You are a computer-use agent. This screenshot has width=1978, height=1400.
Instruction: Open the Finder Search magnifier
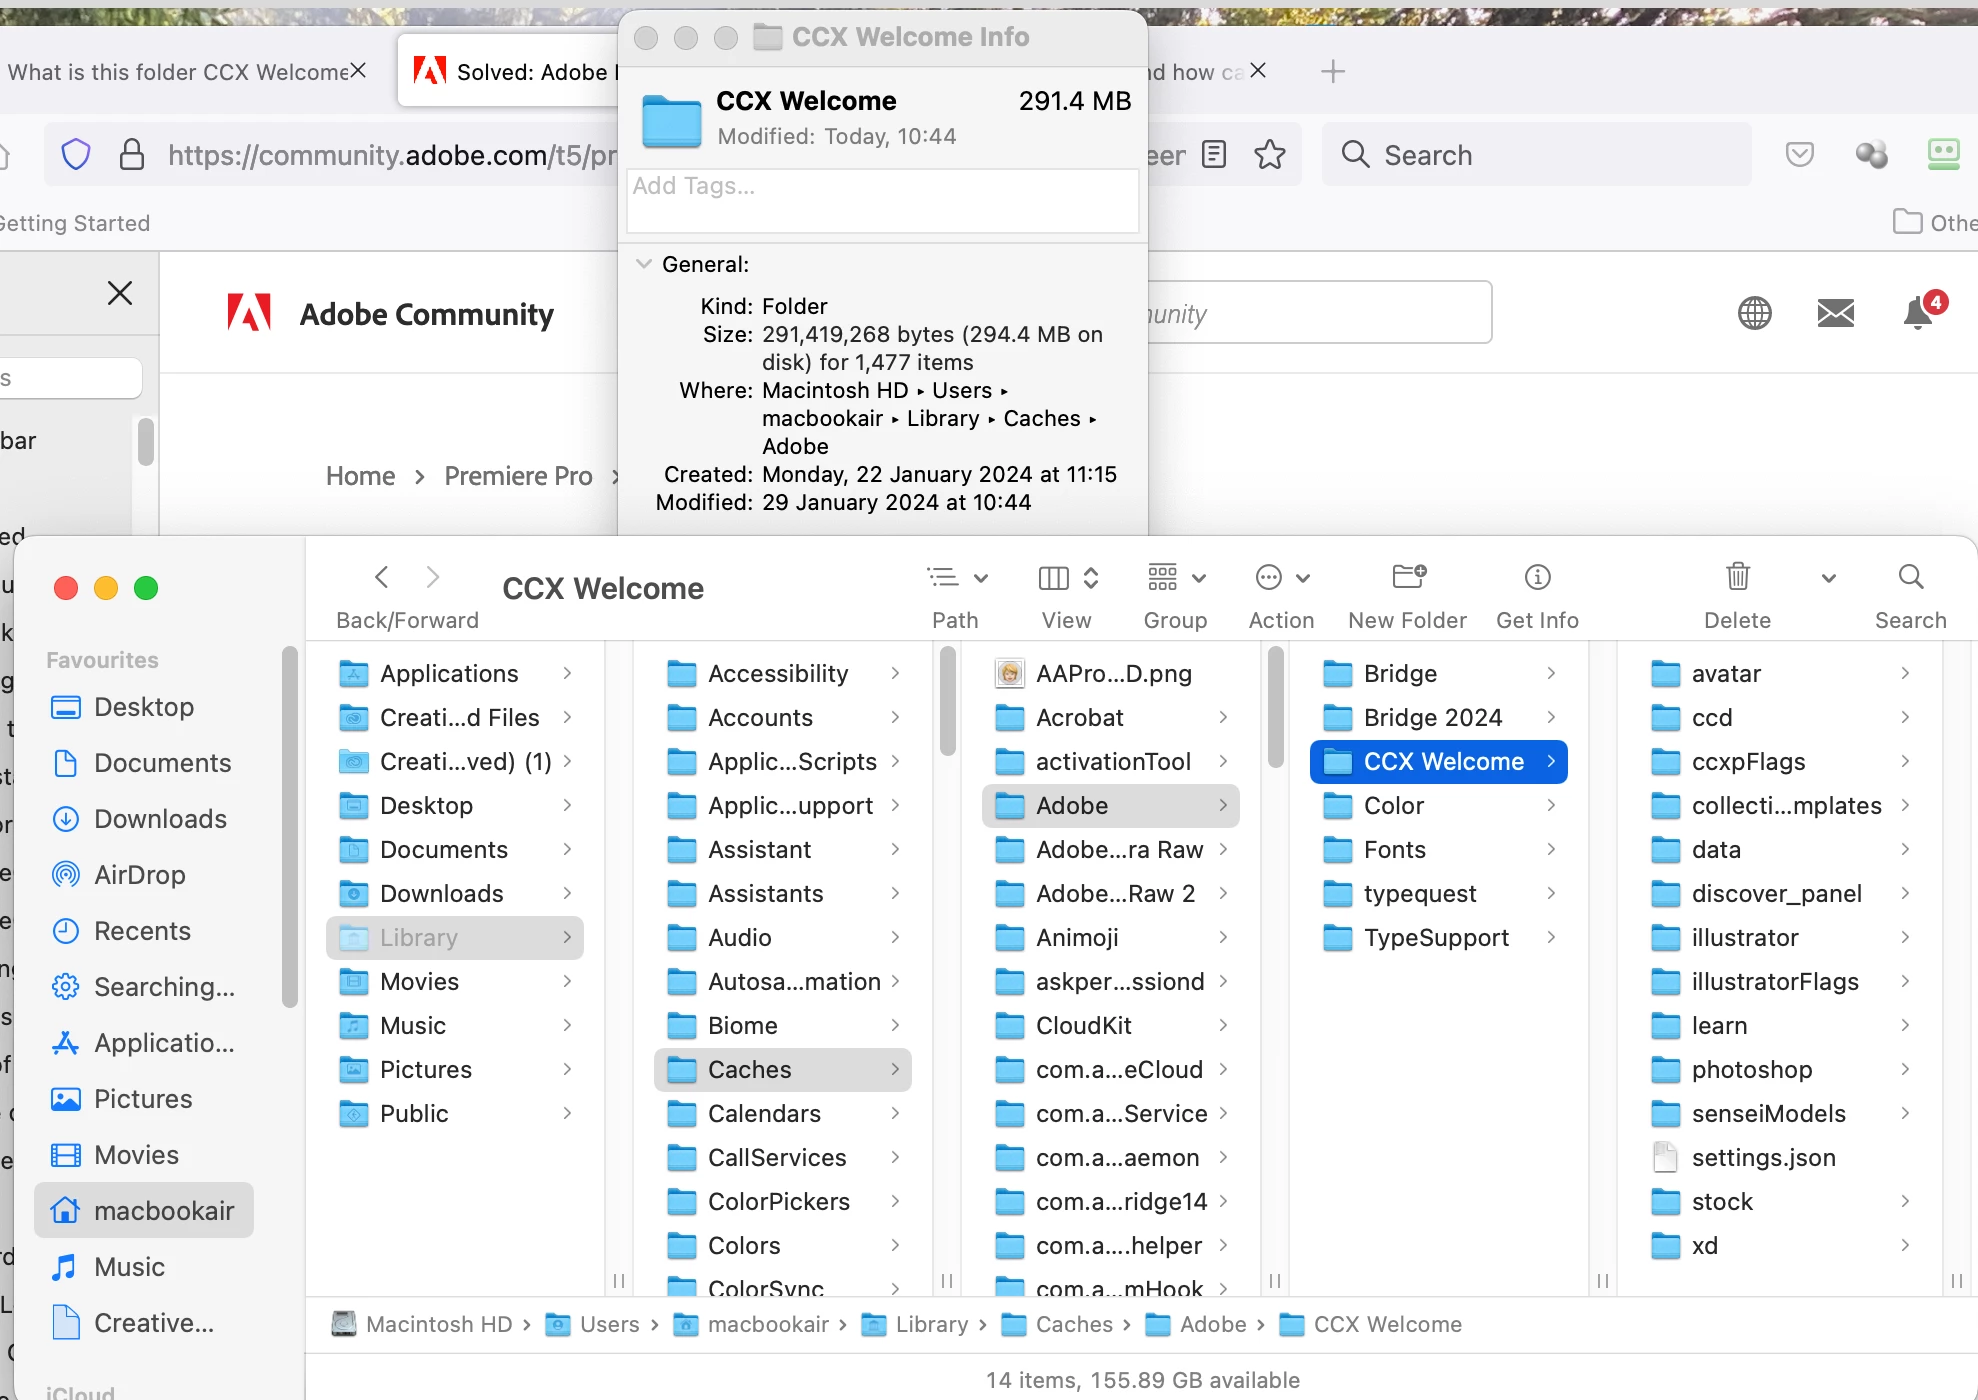[1910, 577]
